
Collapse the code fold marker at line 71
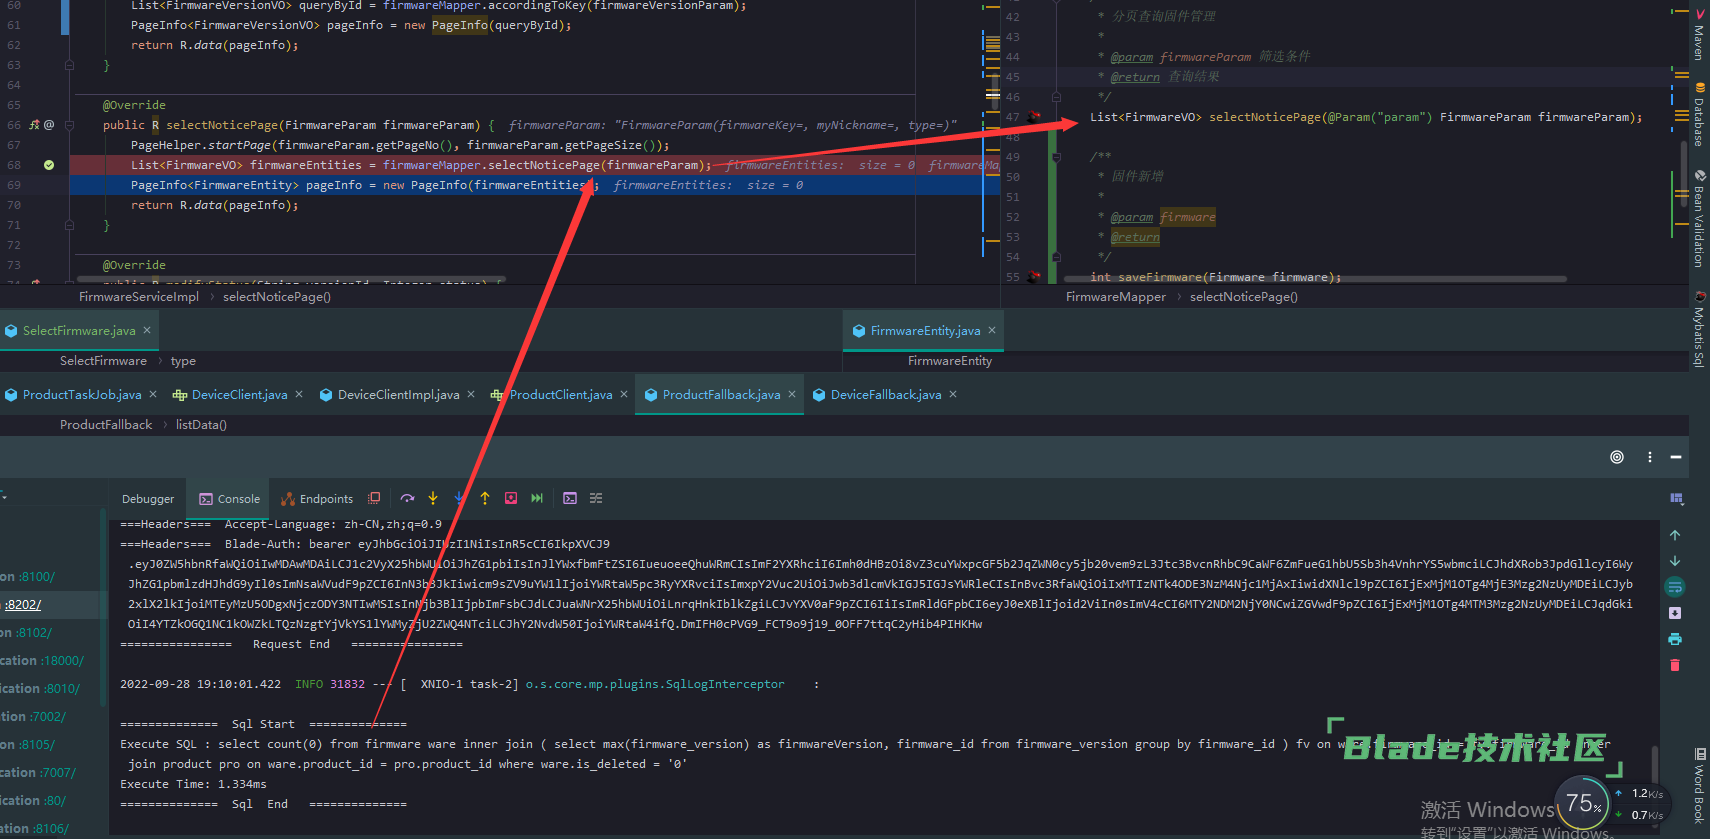(x=69, y=225)
